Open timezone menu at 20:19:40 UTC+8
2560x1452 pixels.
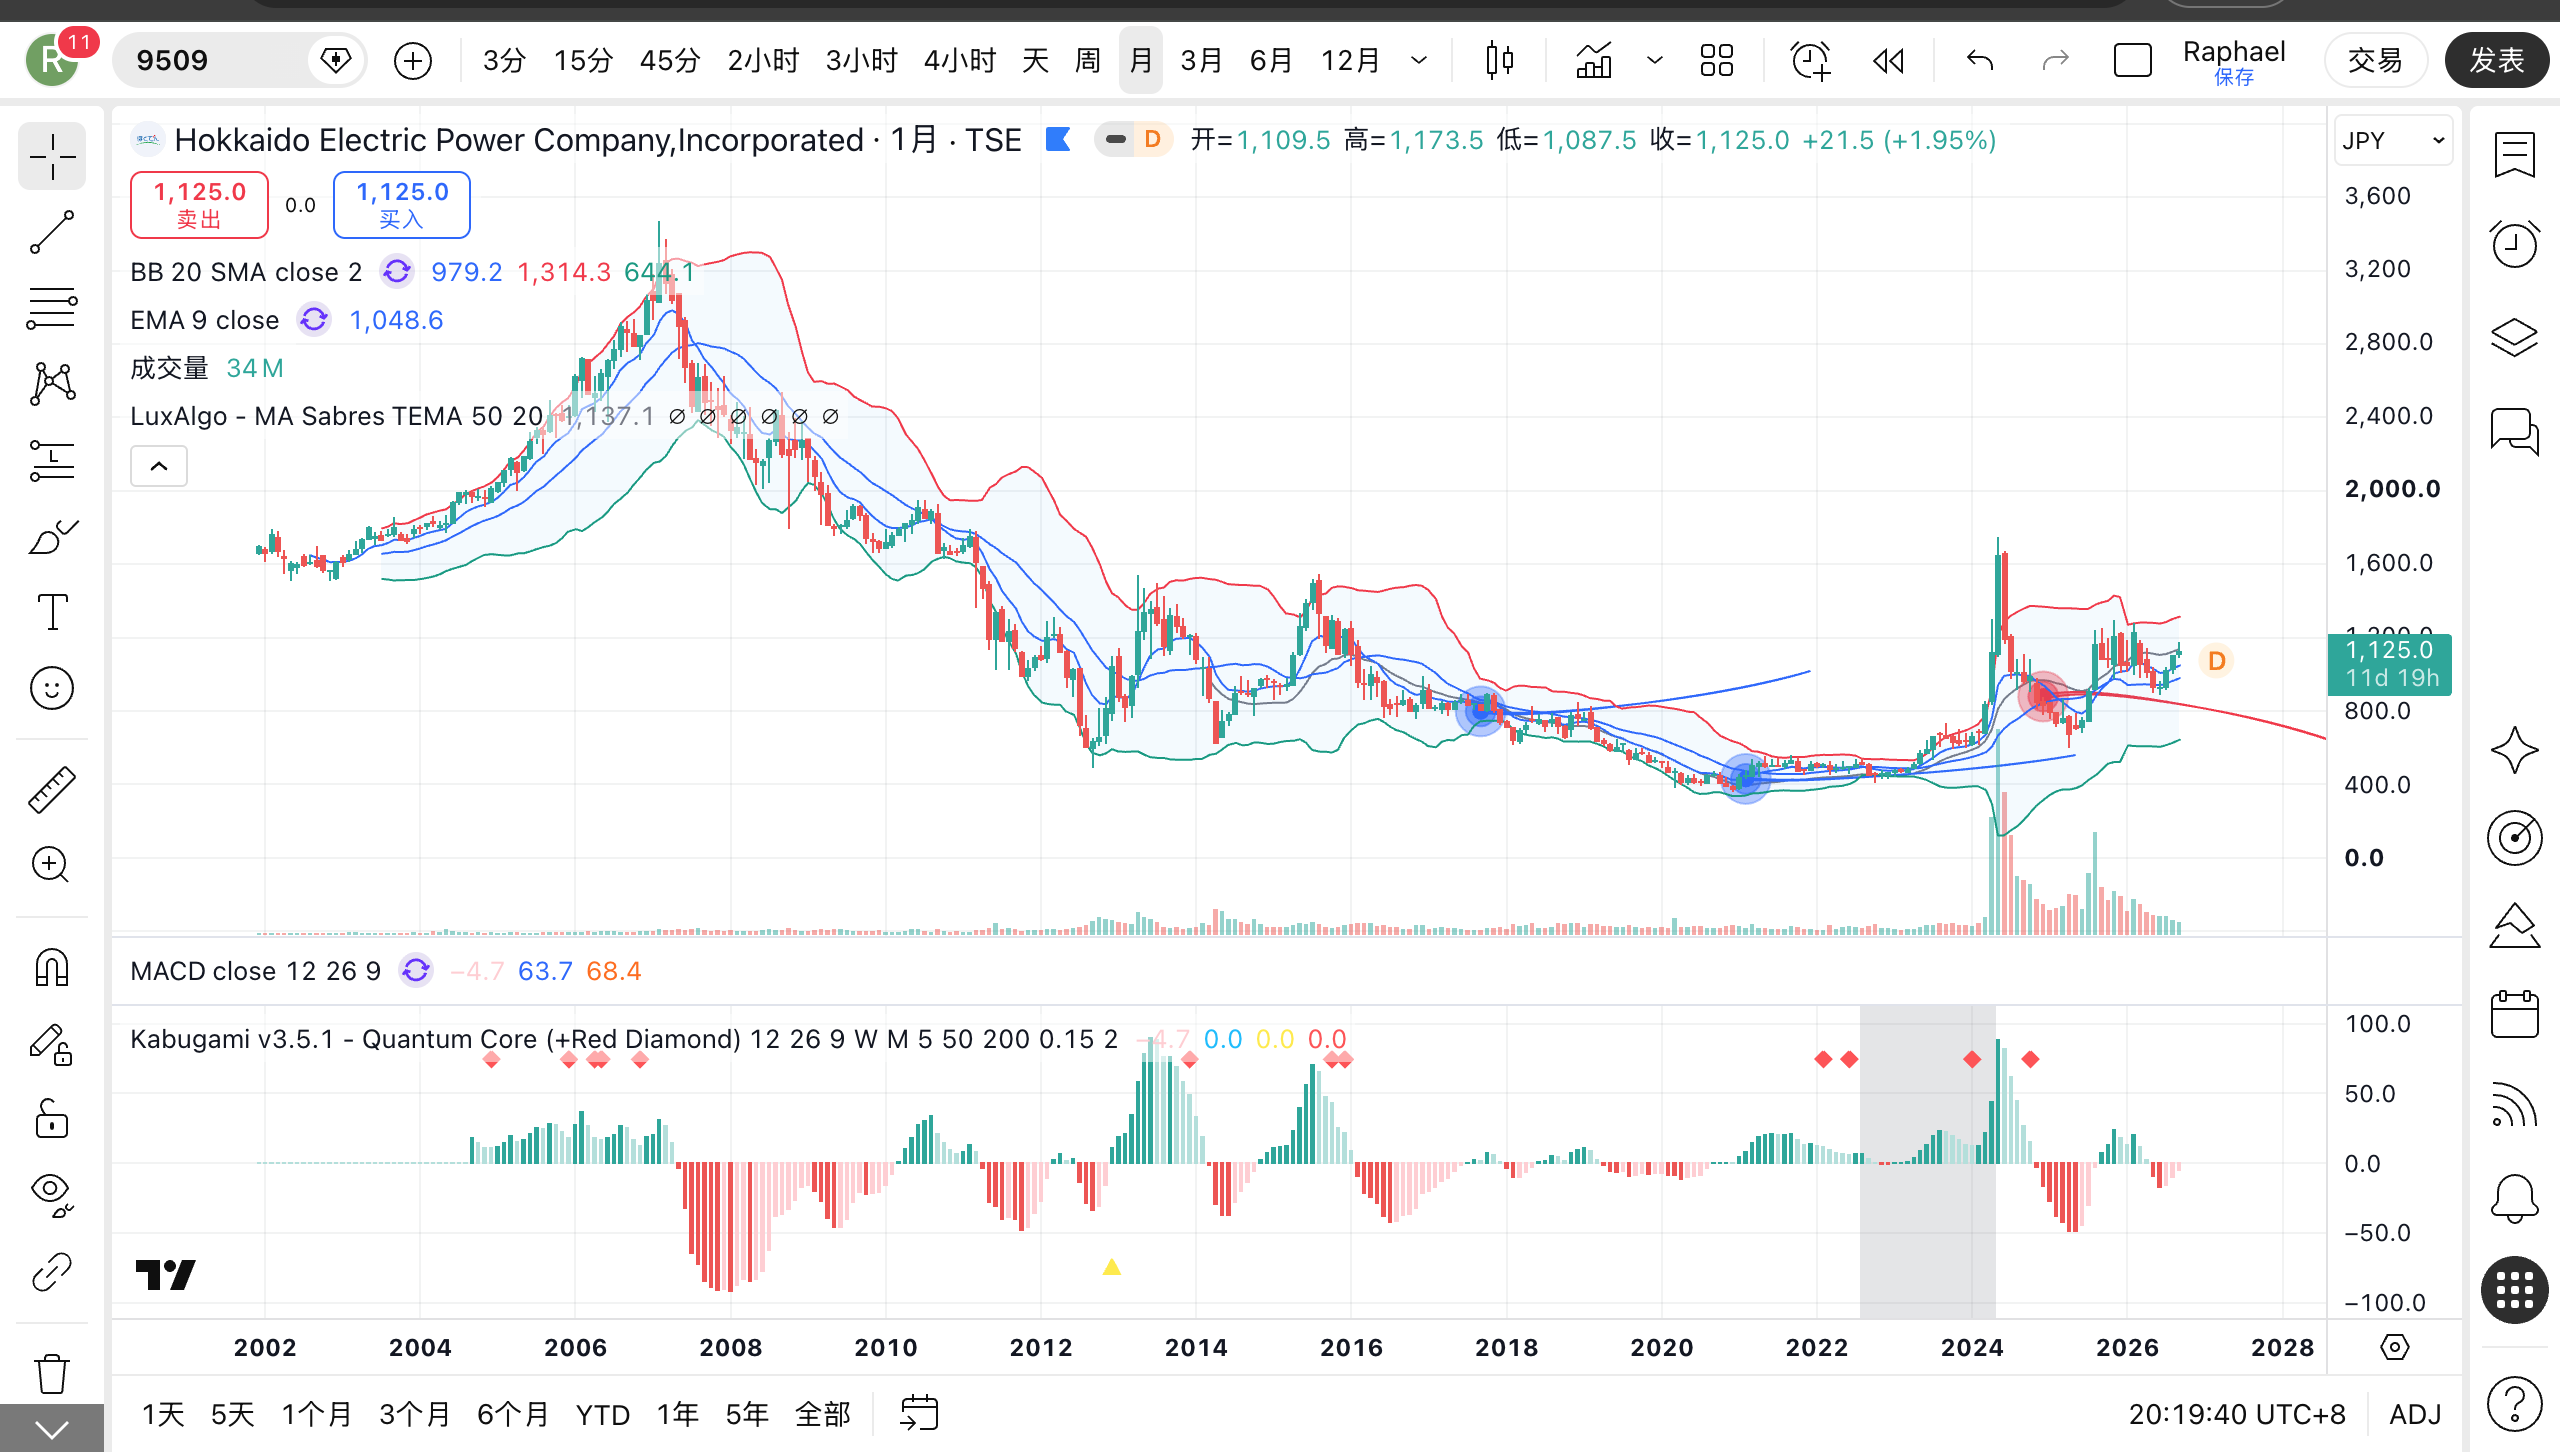coord(2237,1414)
